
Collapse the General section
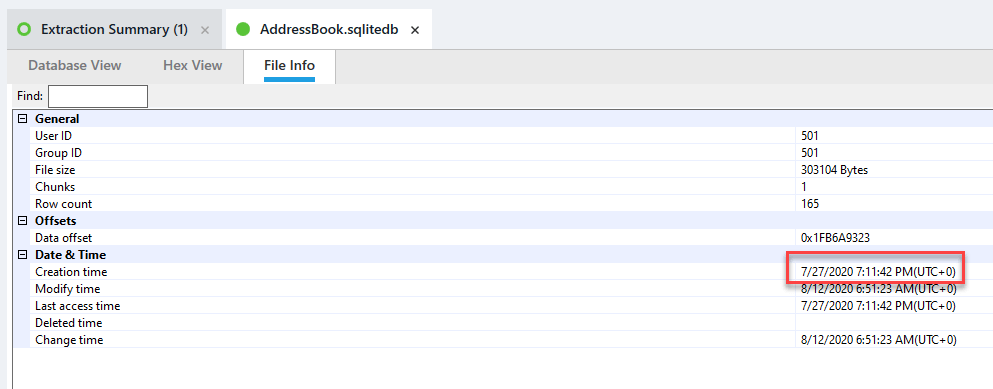point(23,118)
